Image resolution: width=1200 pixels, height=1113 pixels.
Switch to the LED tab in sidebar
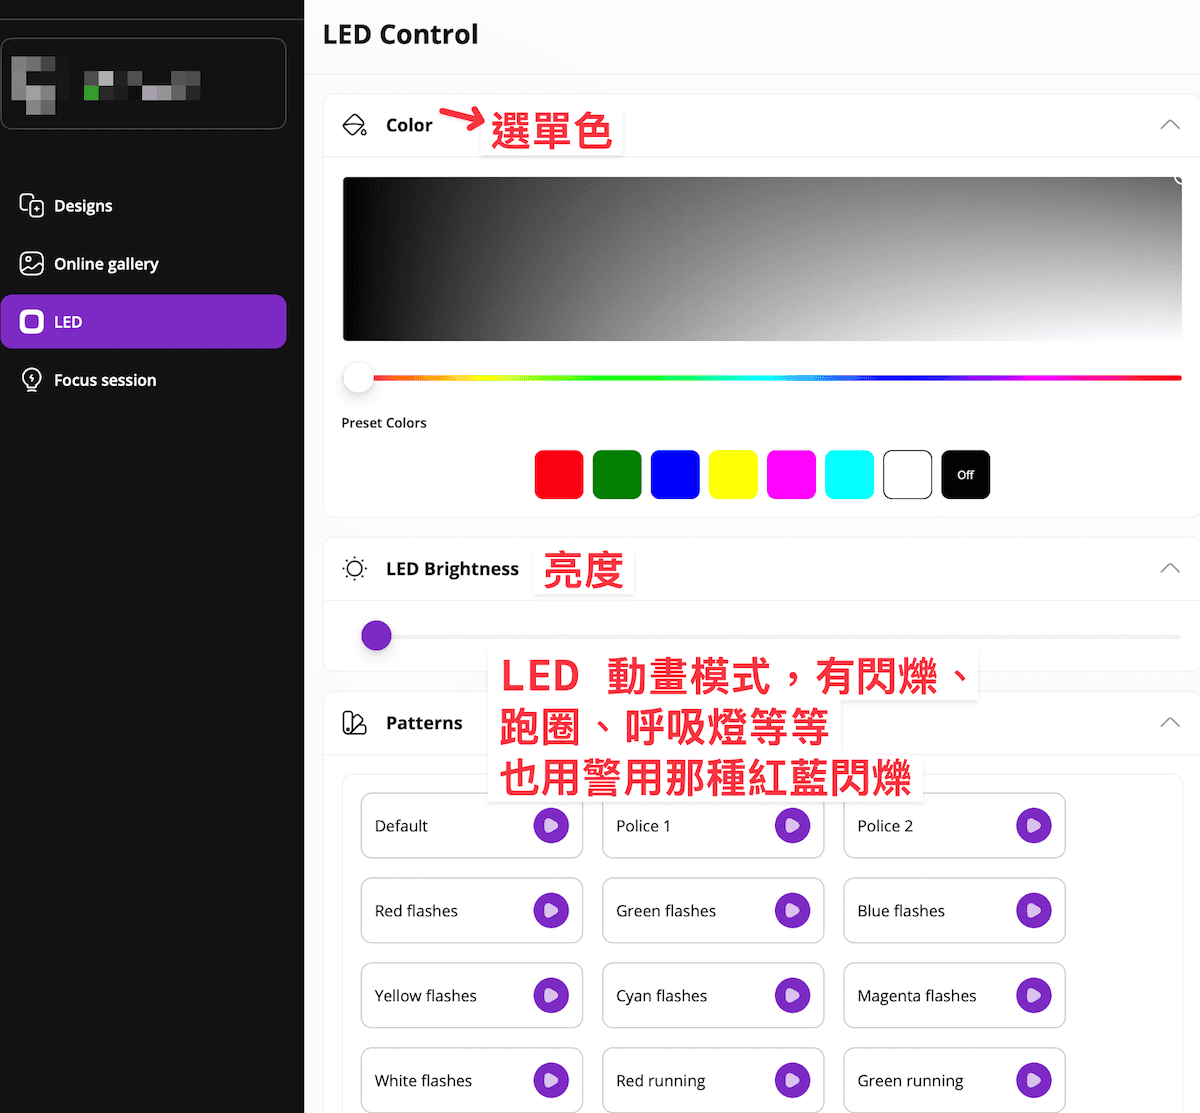[x=68, y=321]
